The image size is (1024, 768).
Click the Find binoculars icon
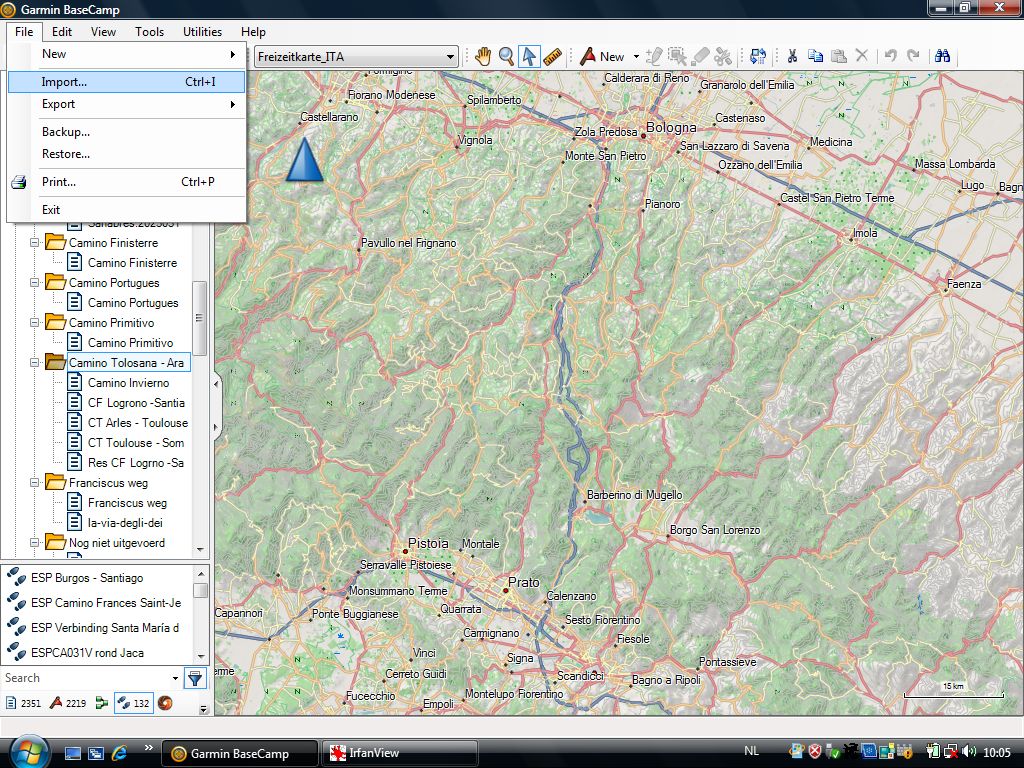pos(941,56)
